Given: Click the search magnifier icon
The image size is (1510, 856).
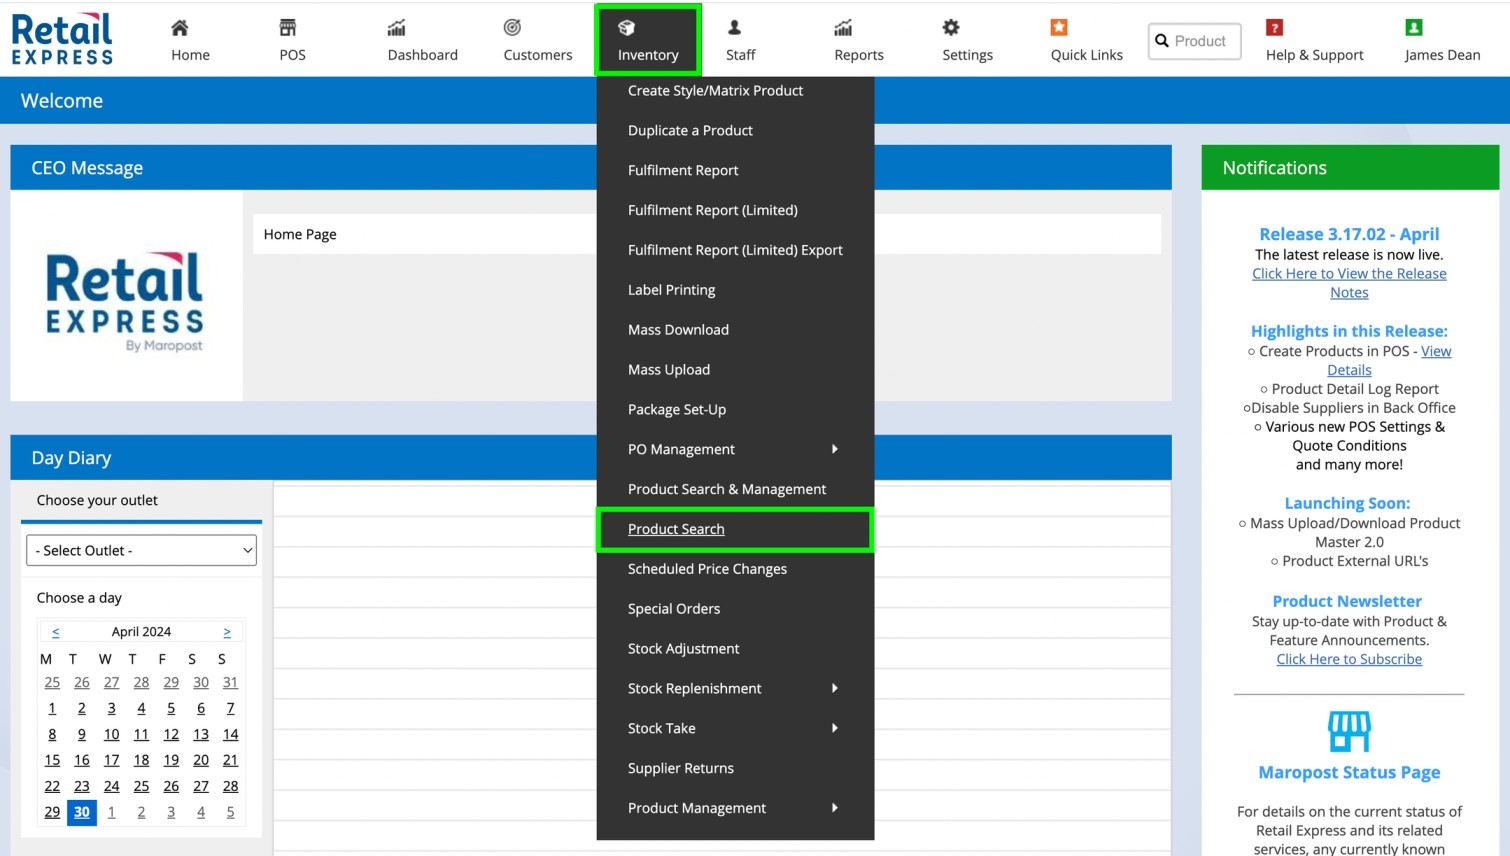Looking at the screenshot, I should click(x=1162, y=41).
